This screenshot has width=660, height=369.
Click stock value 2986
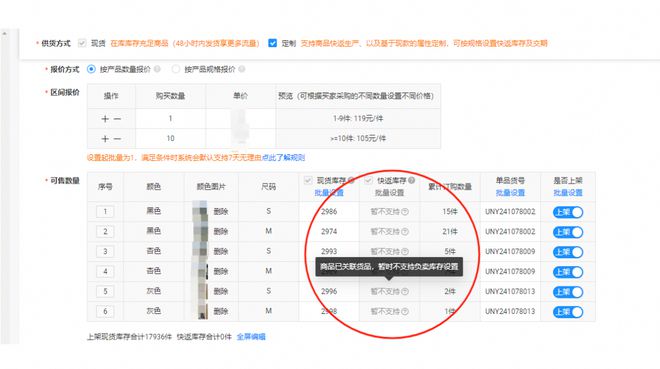[329, 211]
